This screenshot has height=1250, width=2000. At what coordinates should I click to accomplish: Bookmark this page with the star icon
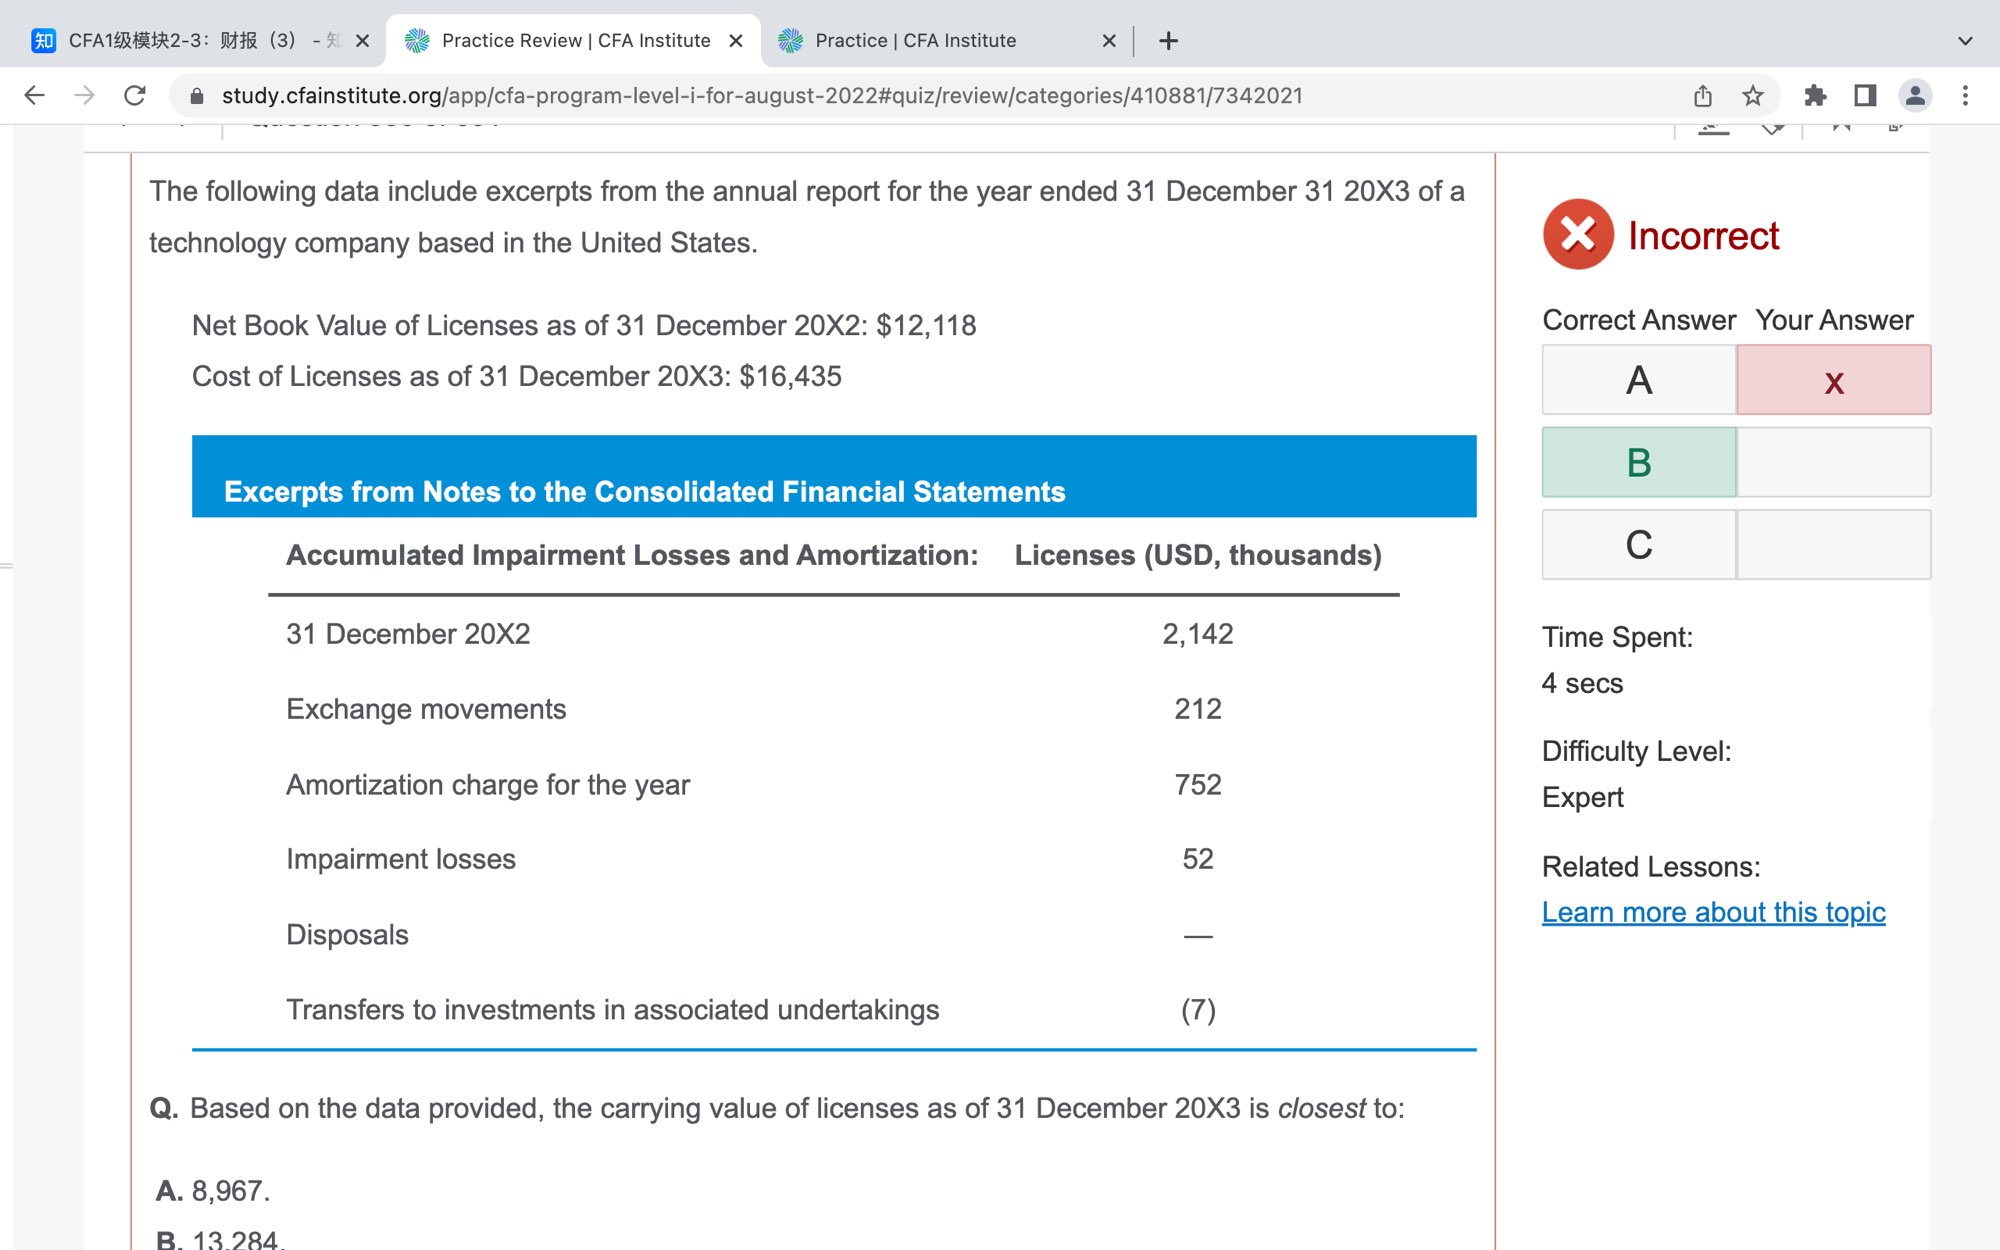pos(1752,95)
